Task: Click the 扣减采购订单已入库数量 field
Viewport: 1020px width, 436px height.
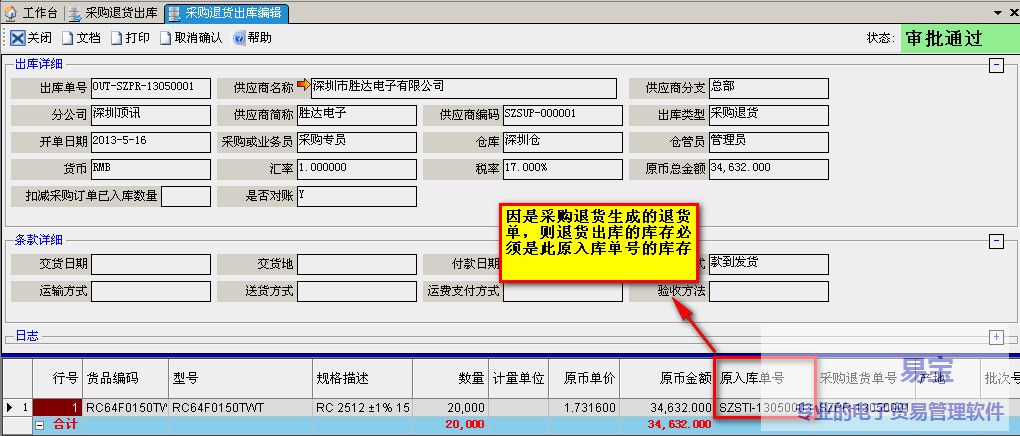Action: click(186, 196)
